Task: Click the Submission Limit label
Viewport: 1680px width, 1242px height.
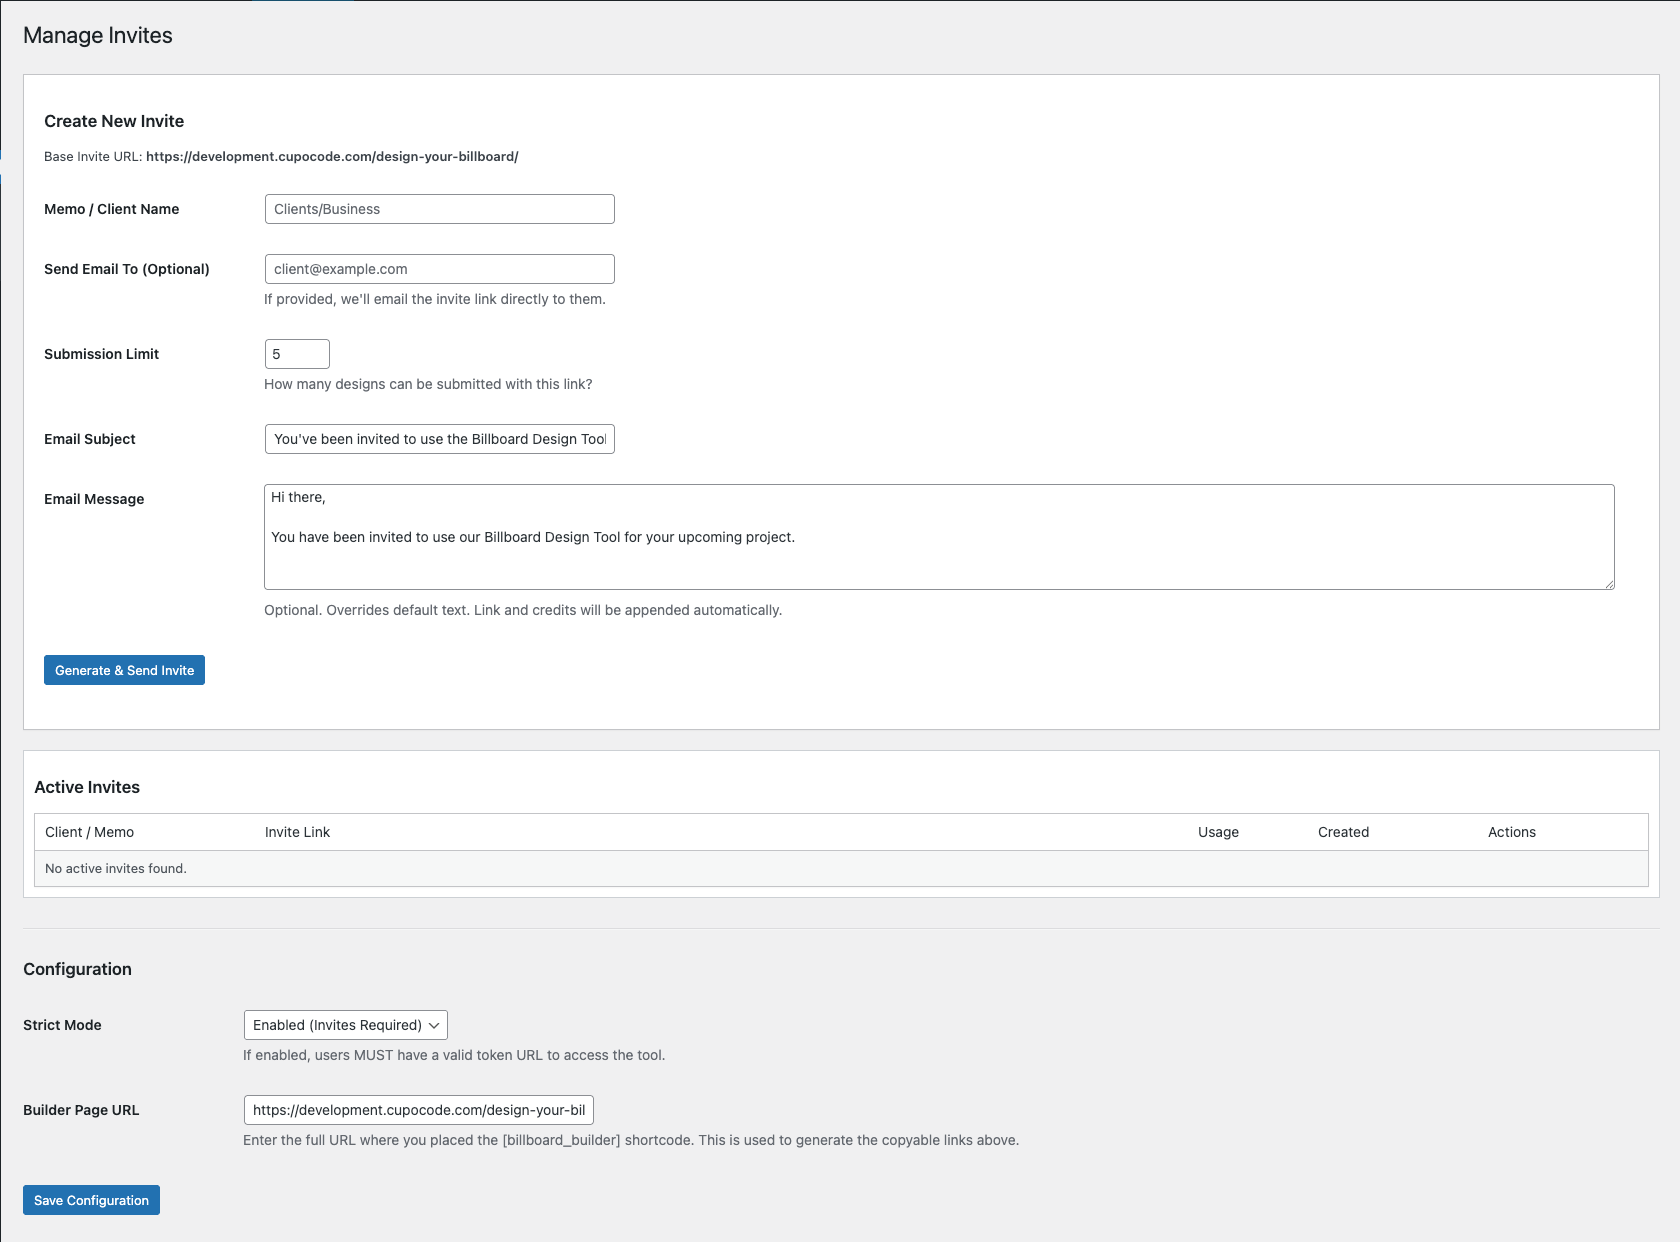Action: (101, 354)
